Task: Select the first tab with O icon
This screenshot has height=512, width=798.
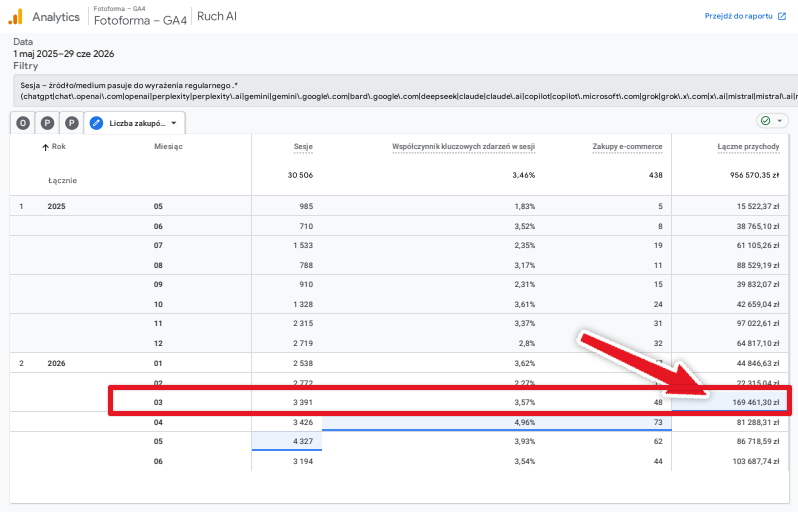Action: [x=23, y=123]
